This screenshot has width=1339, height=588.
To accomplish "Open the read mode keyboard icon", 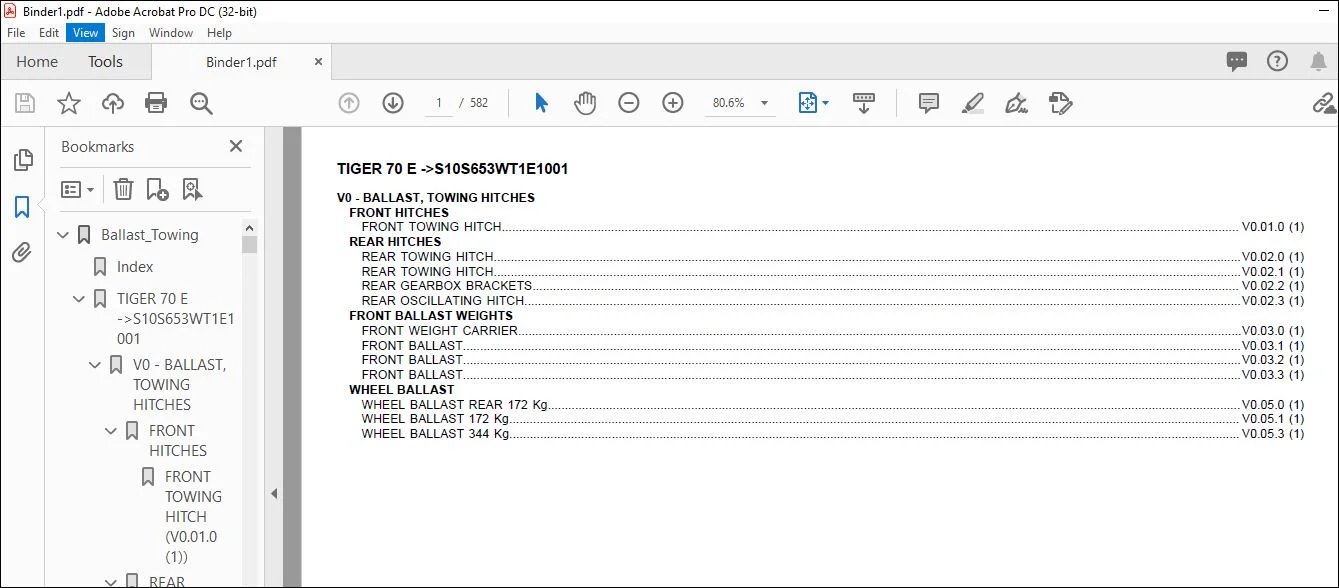I will tap(864, 103).
